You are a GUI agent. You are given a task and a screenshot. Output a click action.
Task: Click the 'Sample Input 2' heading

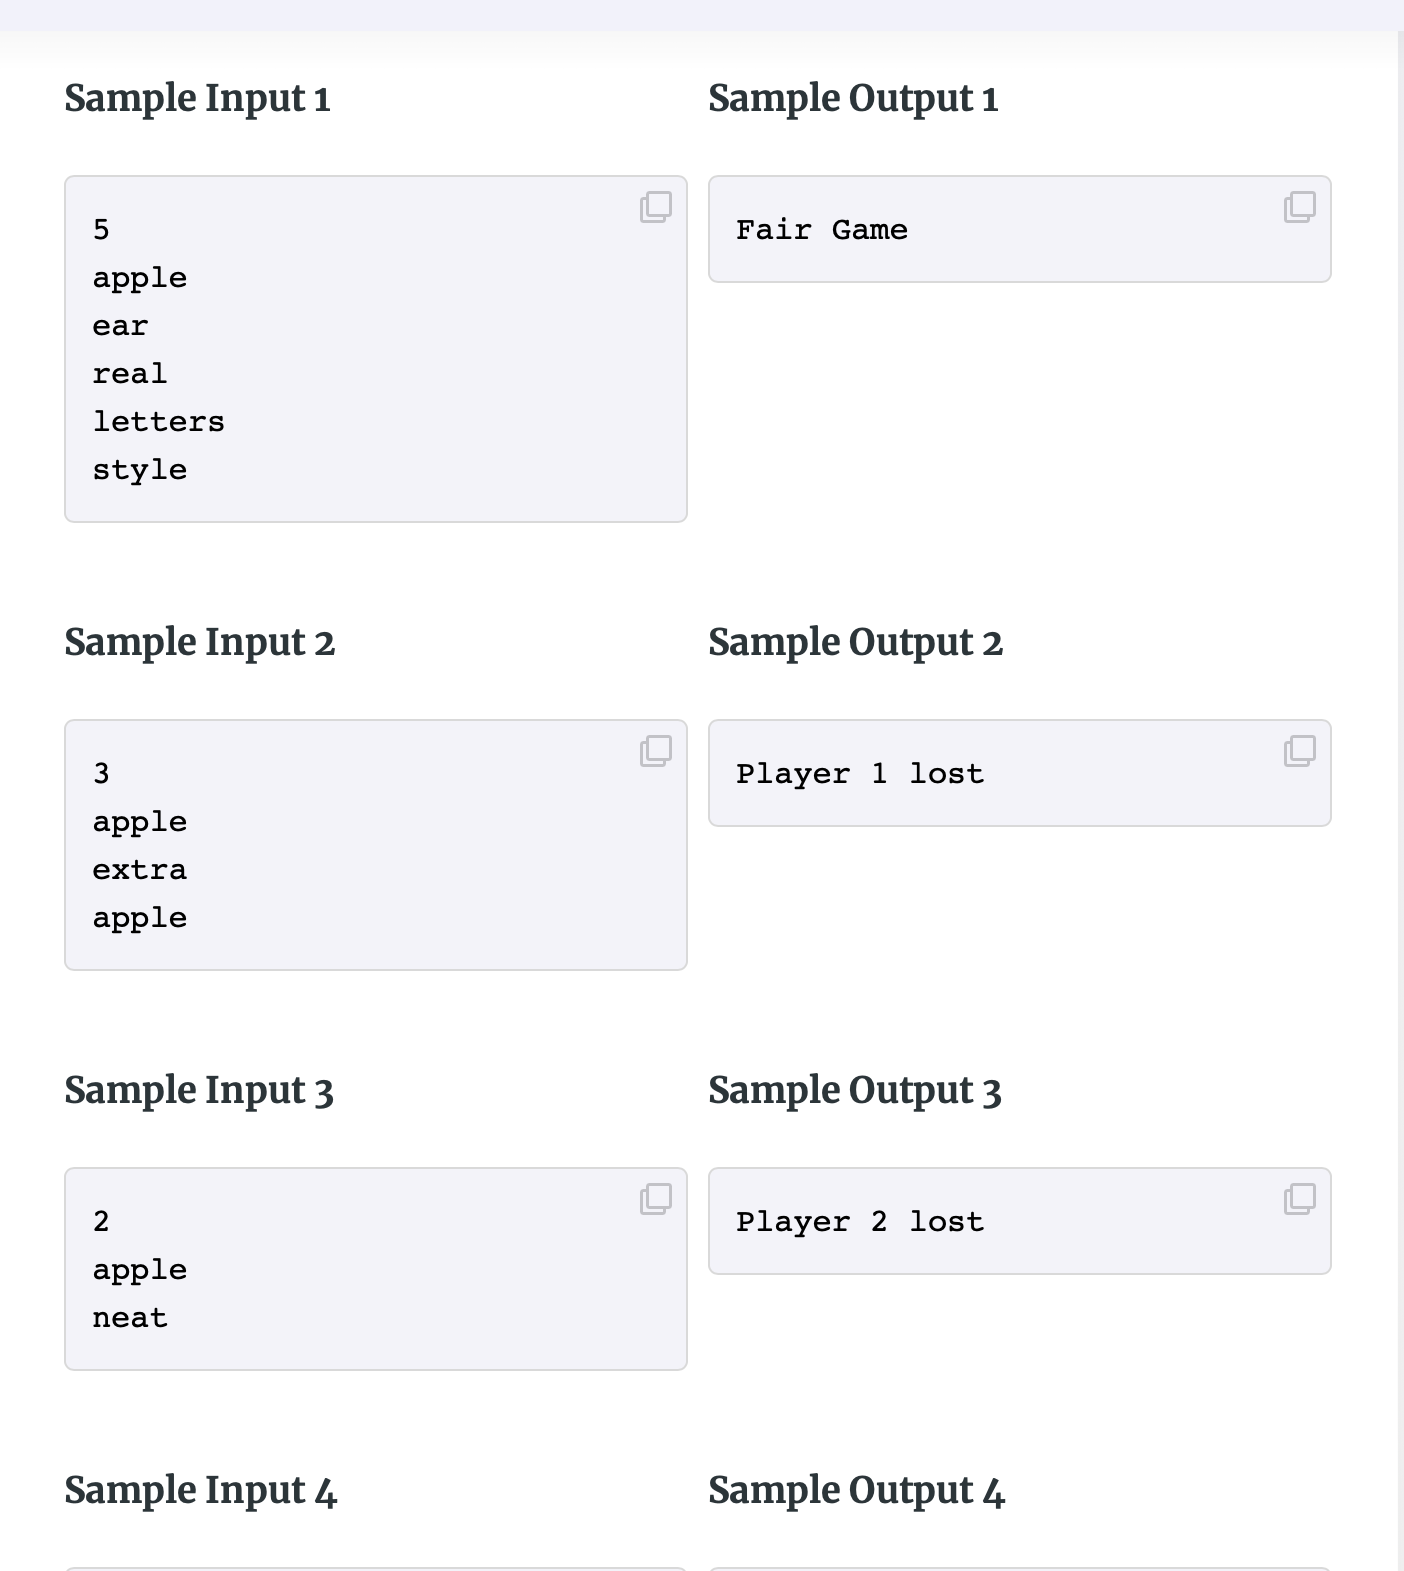tap(199, 642)
